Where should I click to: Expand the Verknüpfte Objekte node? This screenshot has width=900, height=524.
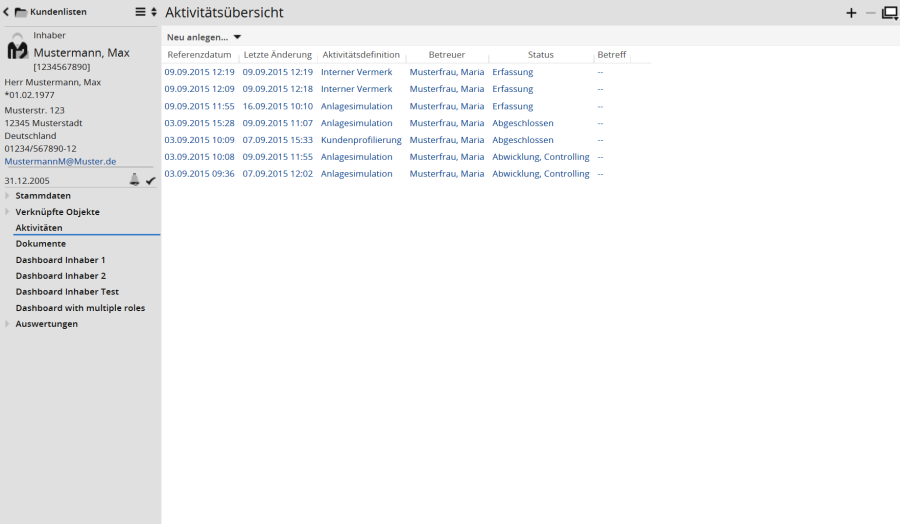[8, 212]
